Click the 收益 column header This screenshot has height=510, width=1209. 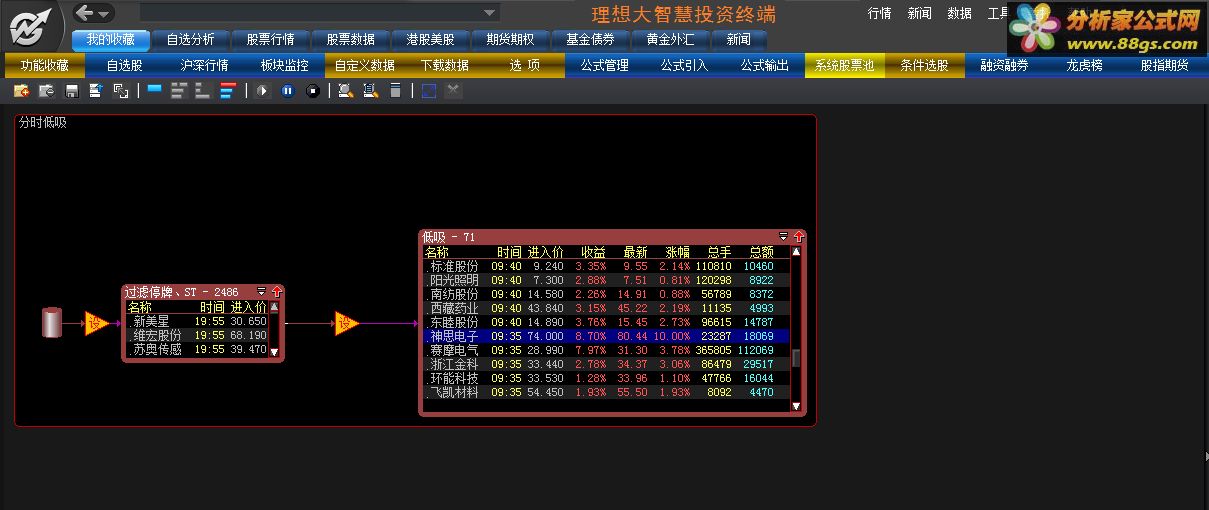pyautogui.click(x=593, y=252)
